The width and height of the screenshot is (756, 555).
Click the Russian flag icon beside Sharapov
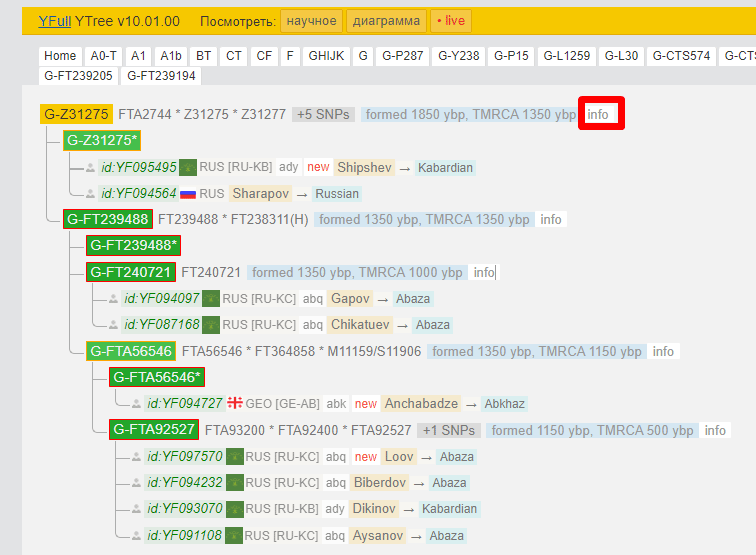click(187, 194)
